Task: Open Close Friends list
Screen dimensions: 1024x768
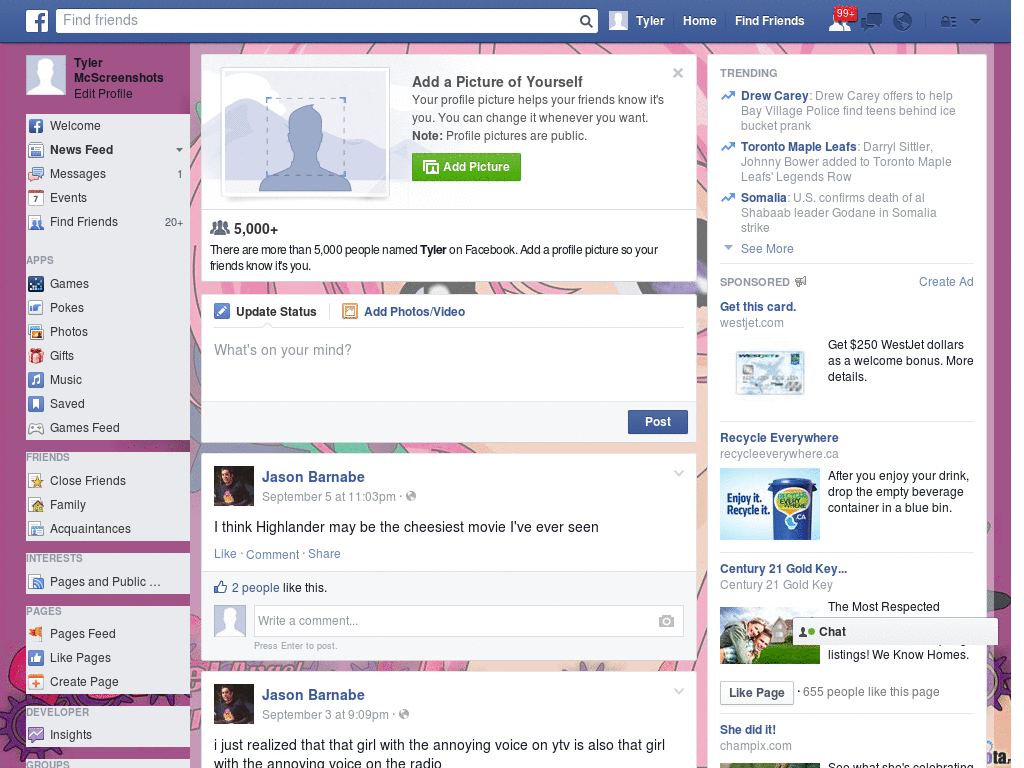Action: coord(88,481)
